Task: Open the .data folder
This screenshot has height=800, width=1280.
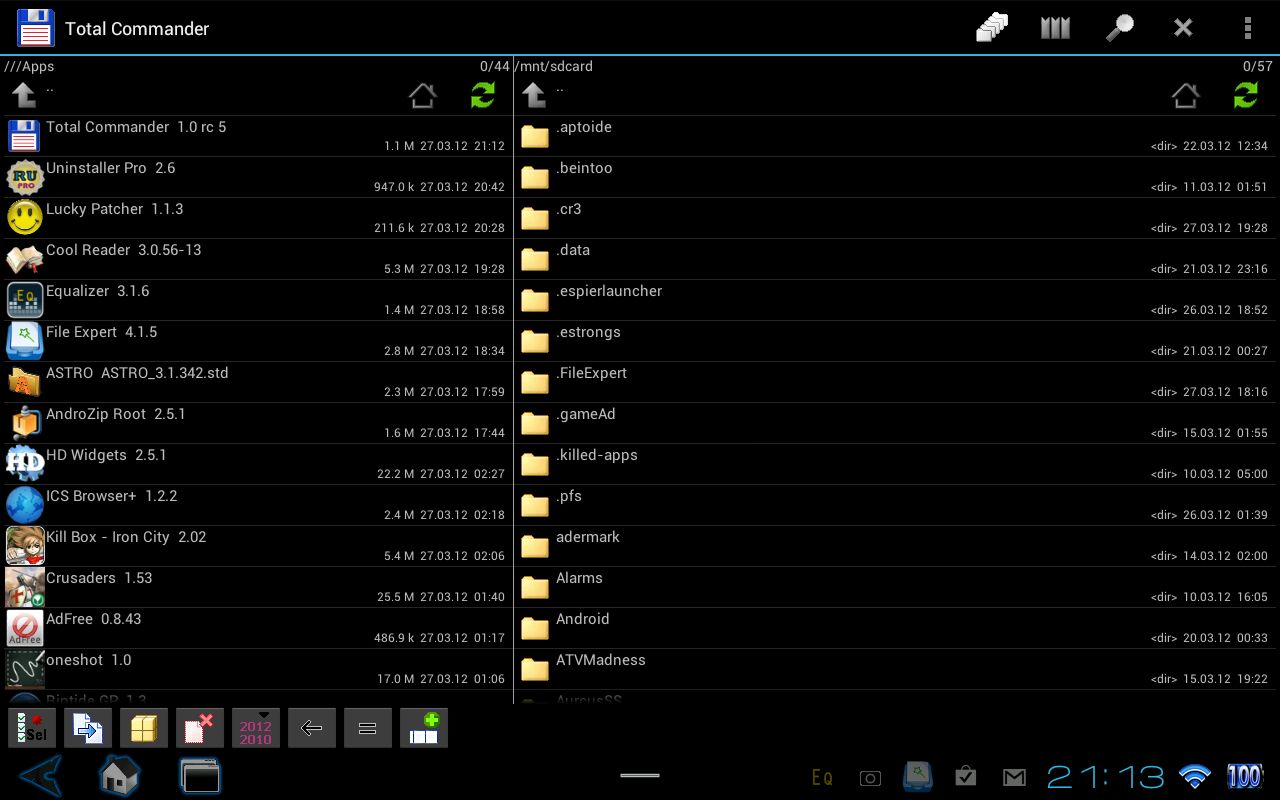Action: (x=896, y=259)
